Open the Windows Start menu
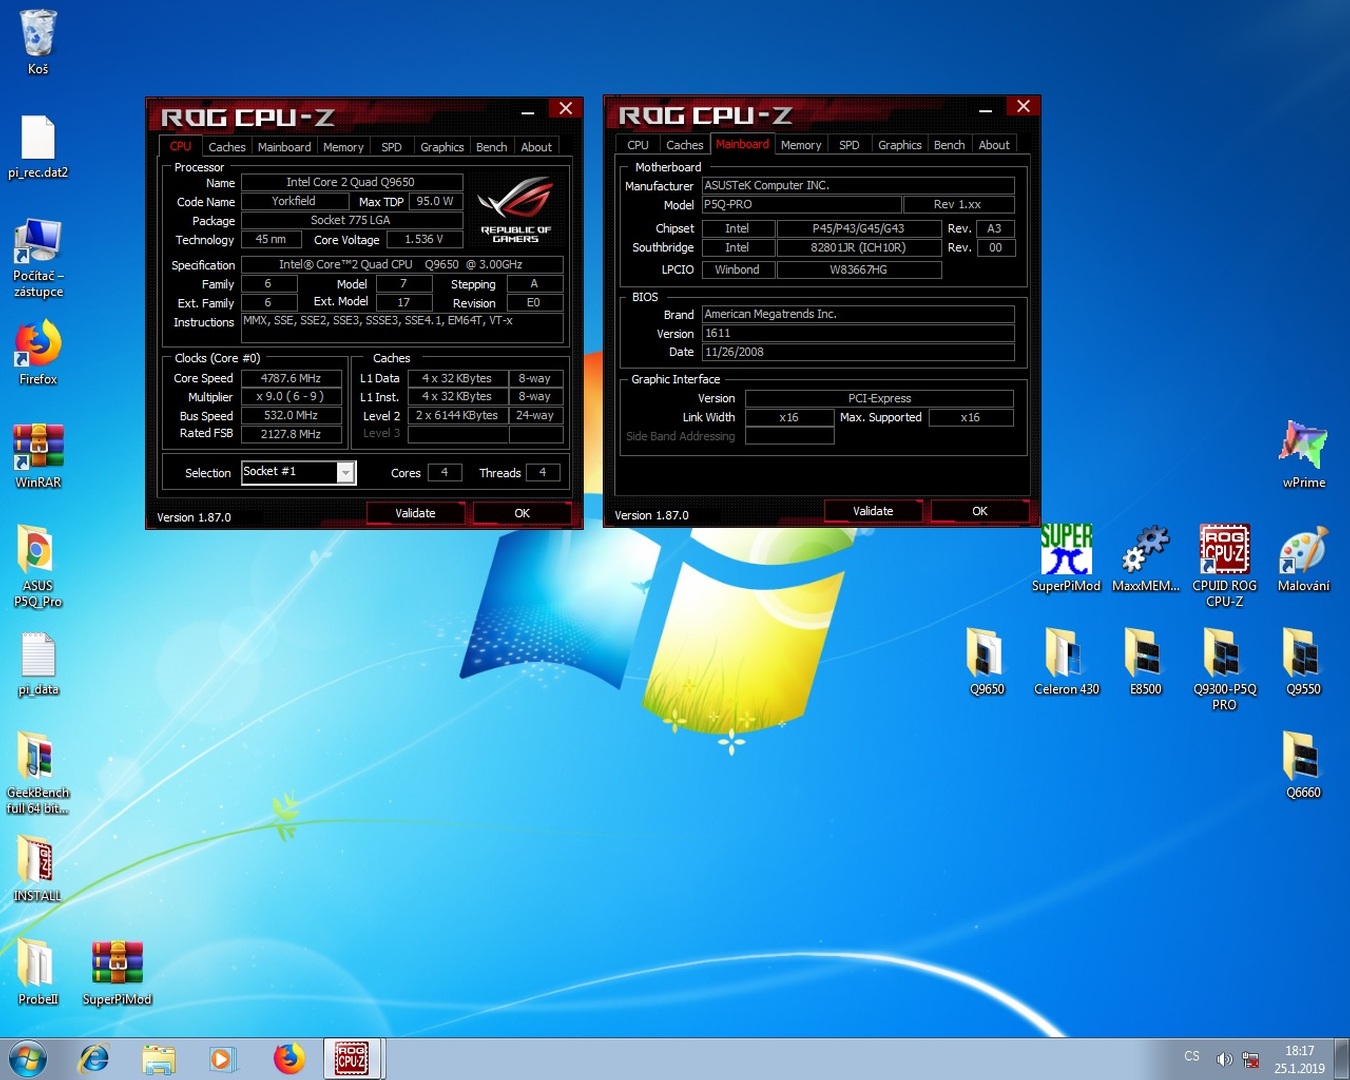 tap(27, 1059)
